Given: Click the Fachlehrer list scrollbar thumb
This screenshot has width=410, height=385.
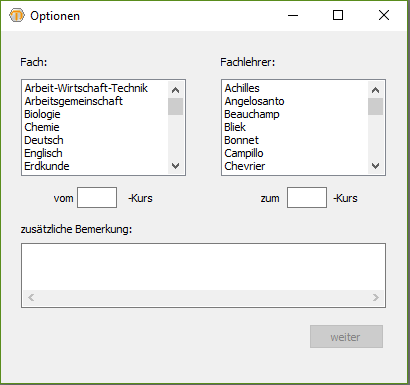Looking at the screenshot, I should [375, 106].
